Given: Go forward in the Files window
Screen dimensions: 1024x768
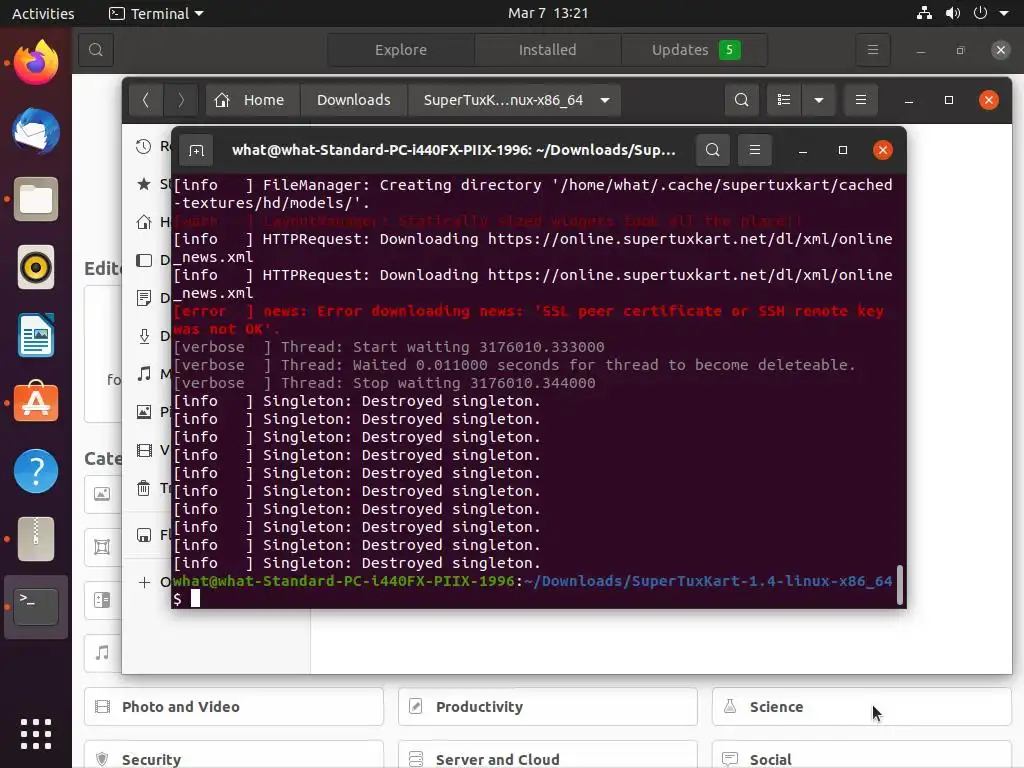Looking at the screenshot, I should click(181, 100).
